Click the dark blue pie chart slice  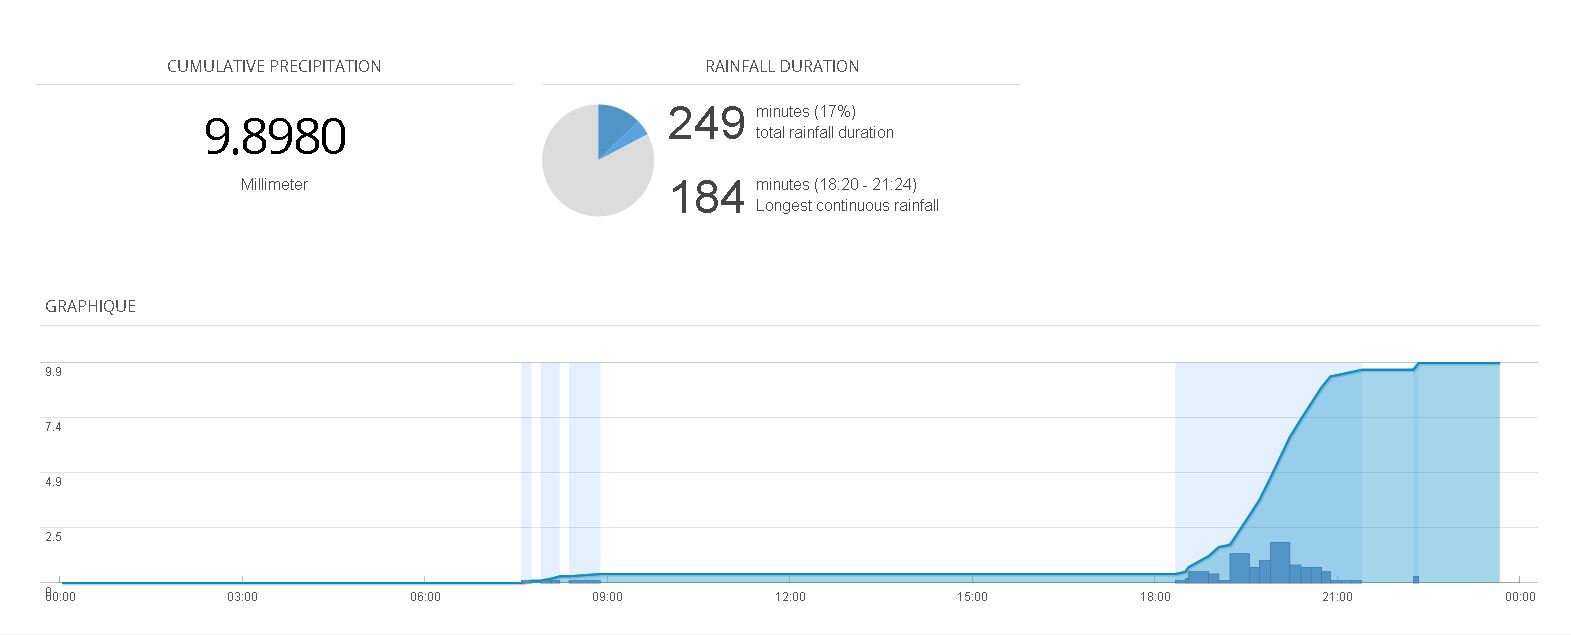(613, 127)
